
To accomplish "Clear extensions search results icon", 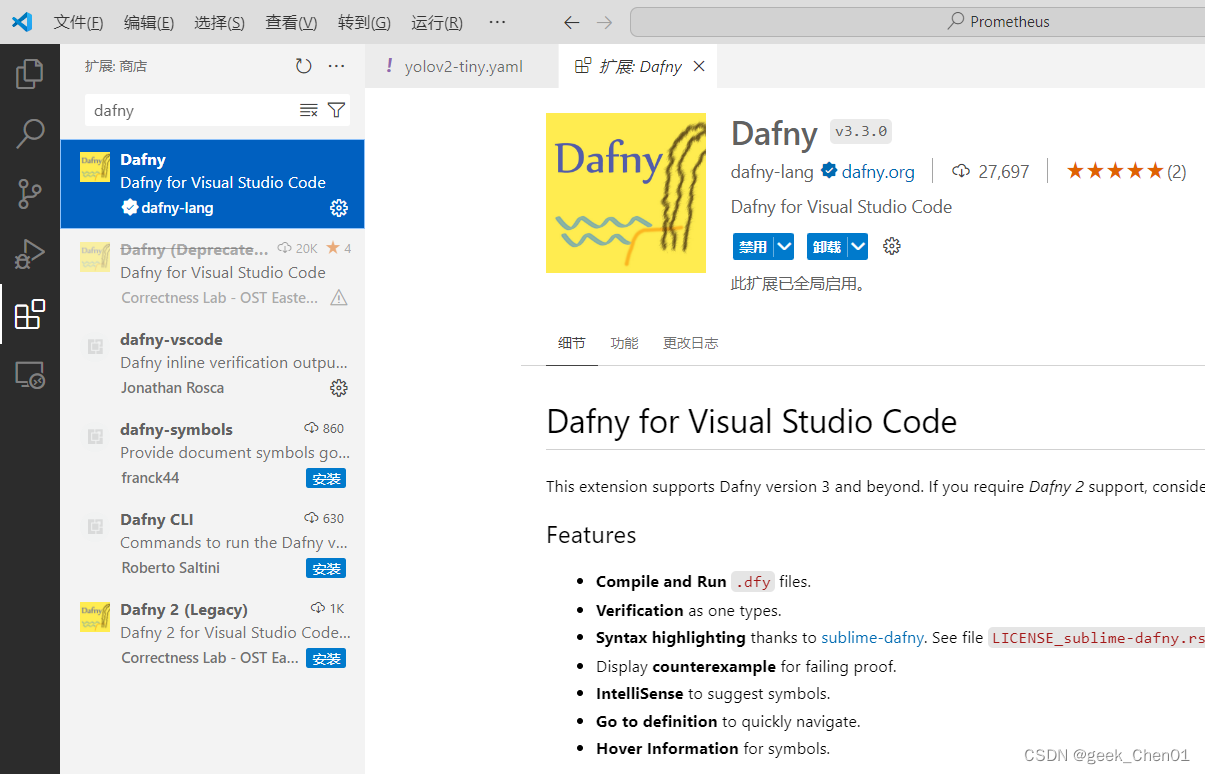I will tap(309, 110).
